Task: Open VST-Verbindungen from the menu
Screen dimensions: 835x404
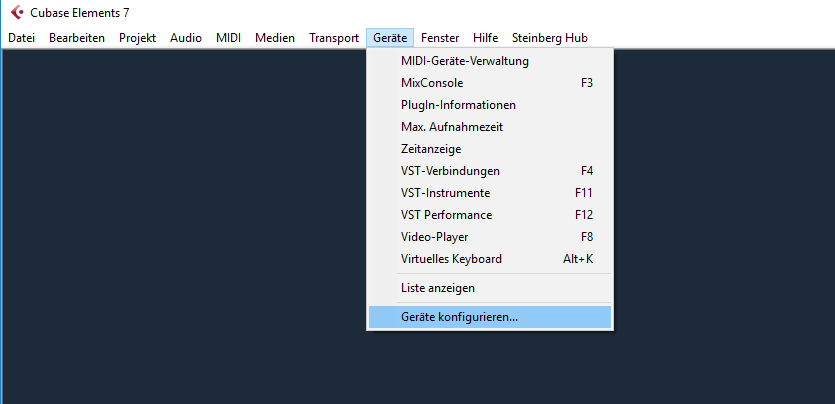Action: [490, 171]
